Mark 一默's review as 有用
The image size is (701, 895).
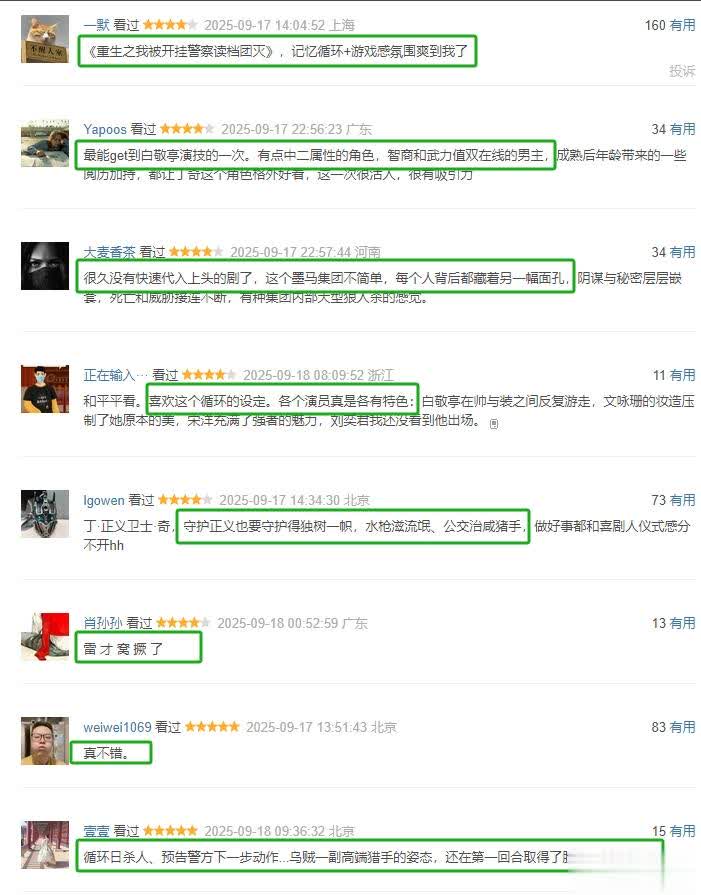682,25
